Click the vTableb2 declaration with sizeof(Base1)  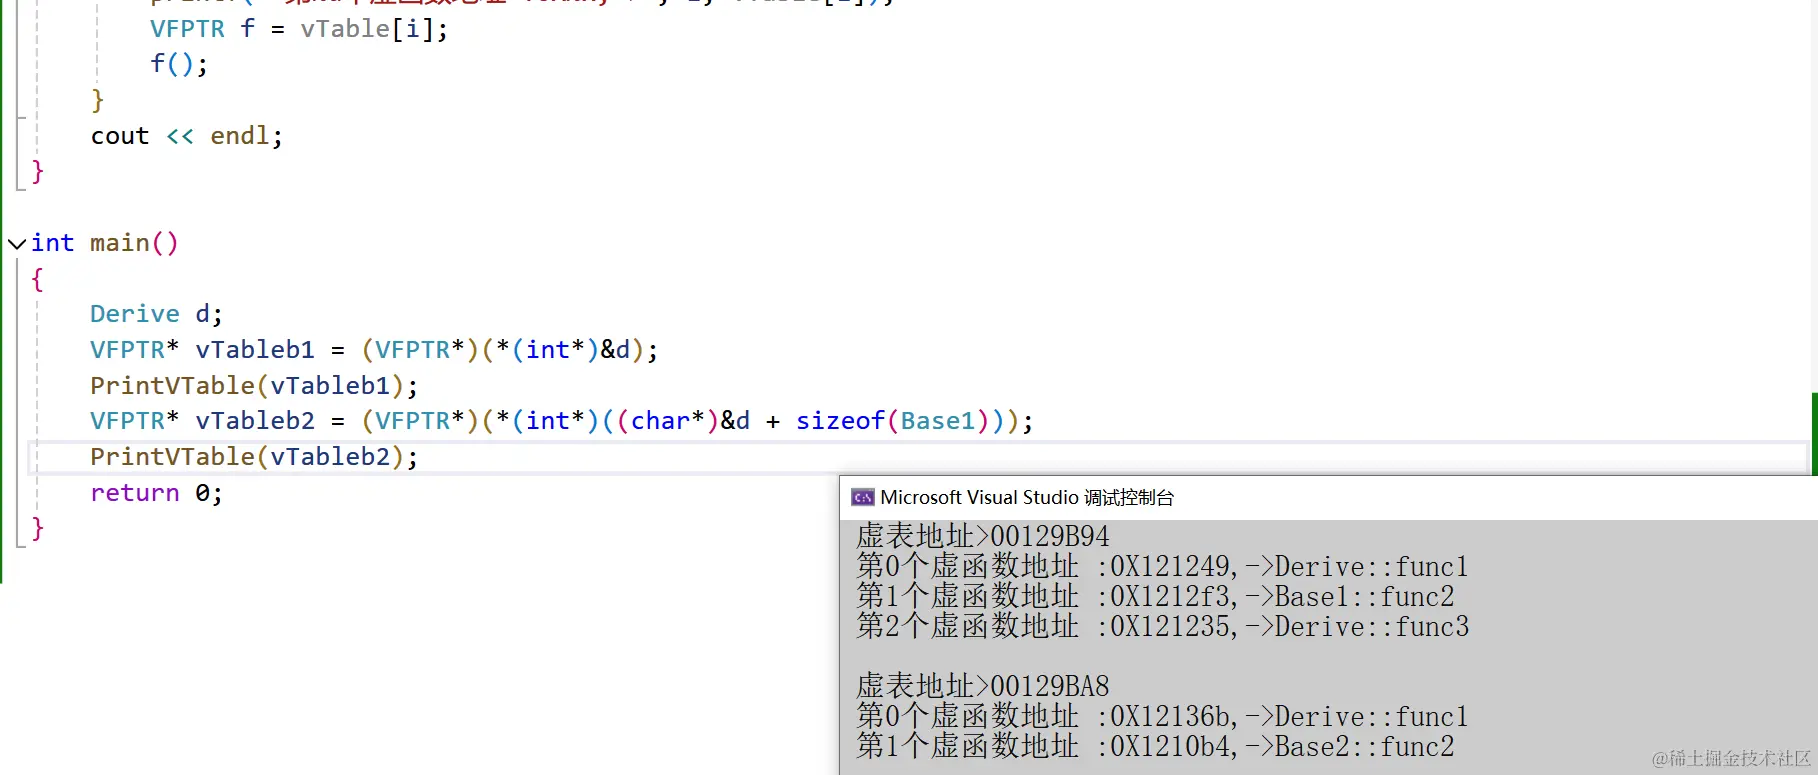(x=561, y=421)
